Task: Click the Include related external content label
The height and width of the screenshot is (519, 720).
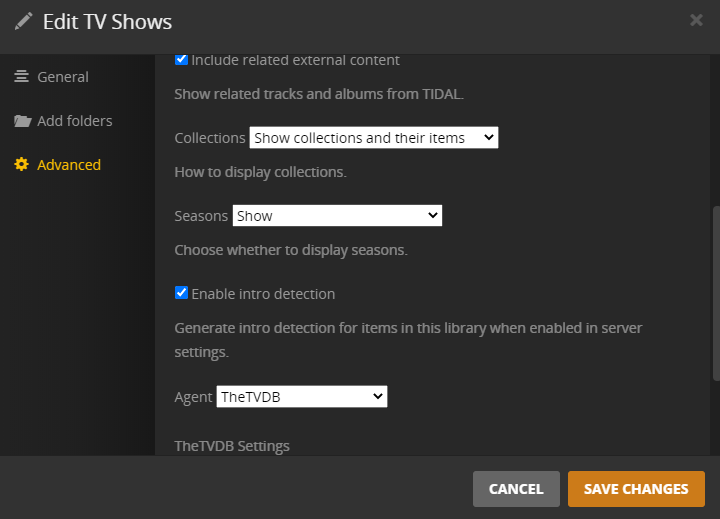Action: pos(295,60)
